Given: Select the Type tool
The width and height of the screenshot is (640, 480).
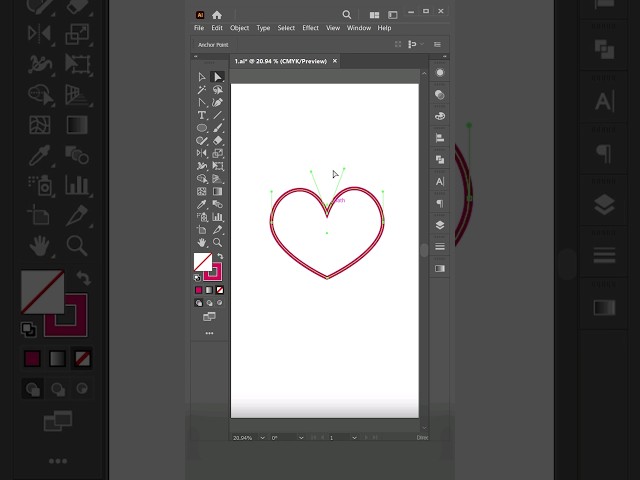Looking at the screenshot, I should 202,115.
